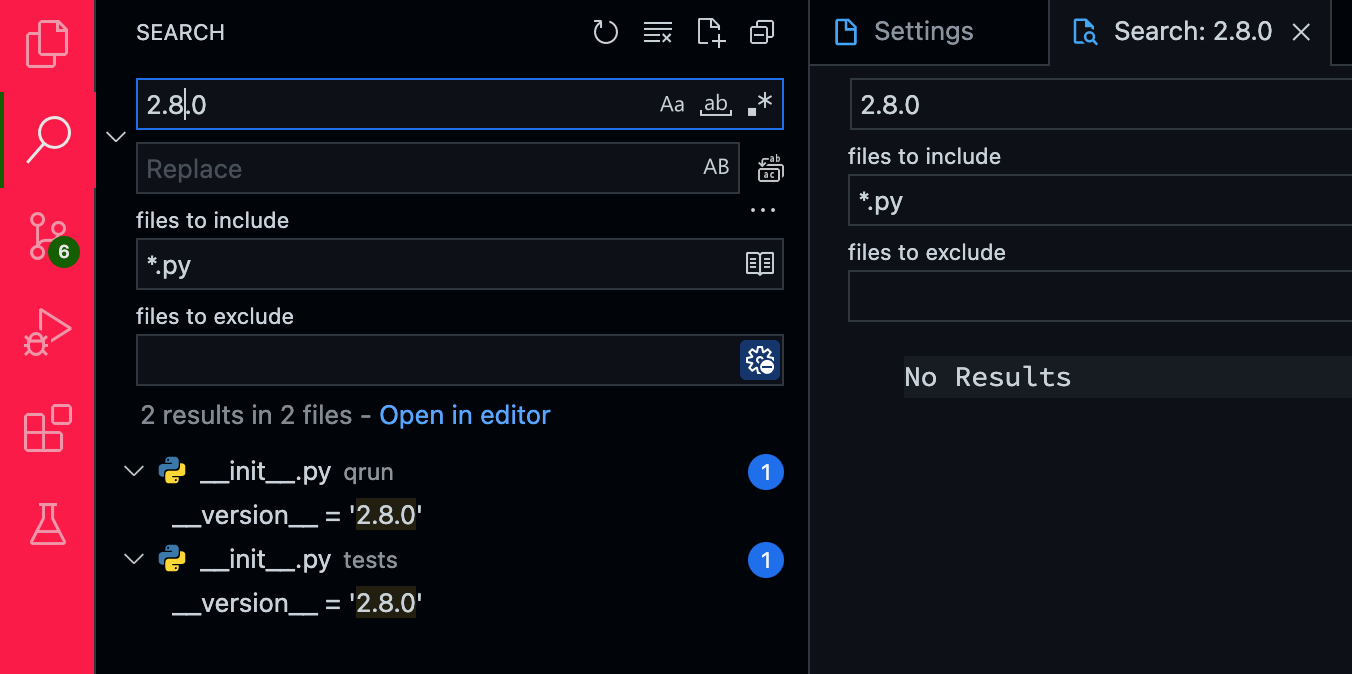Open the Run and Debug view

click(47, 330)
